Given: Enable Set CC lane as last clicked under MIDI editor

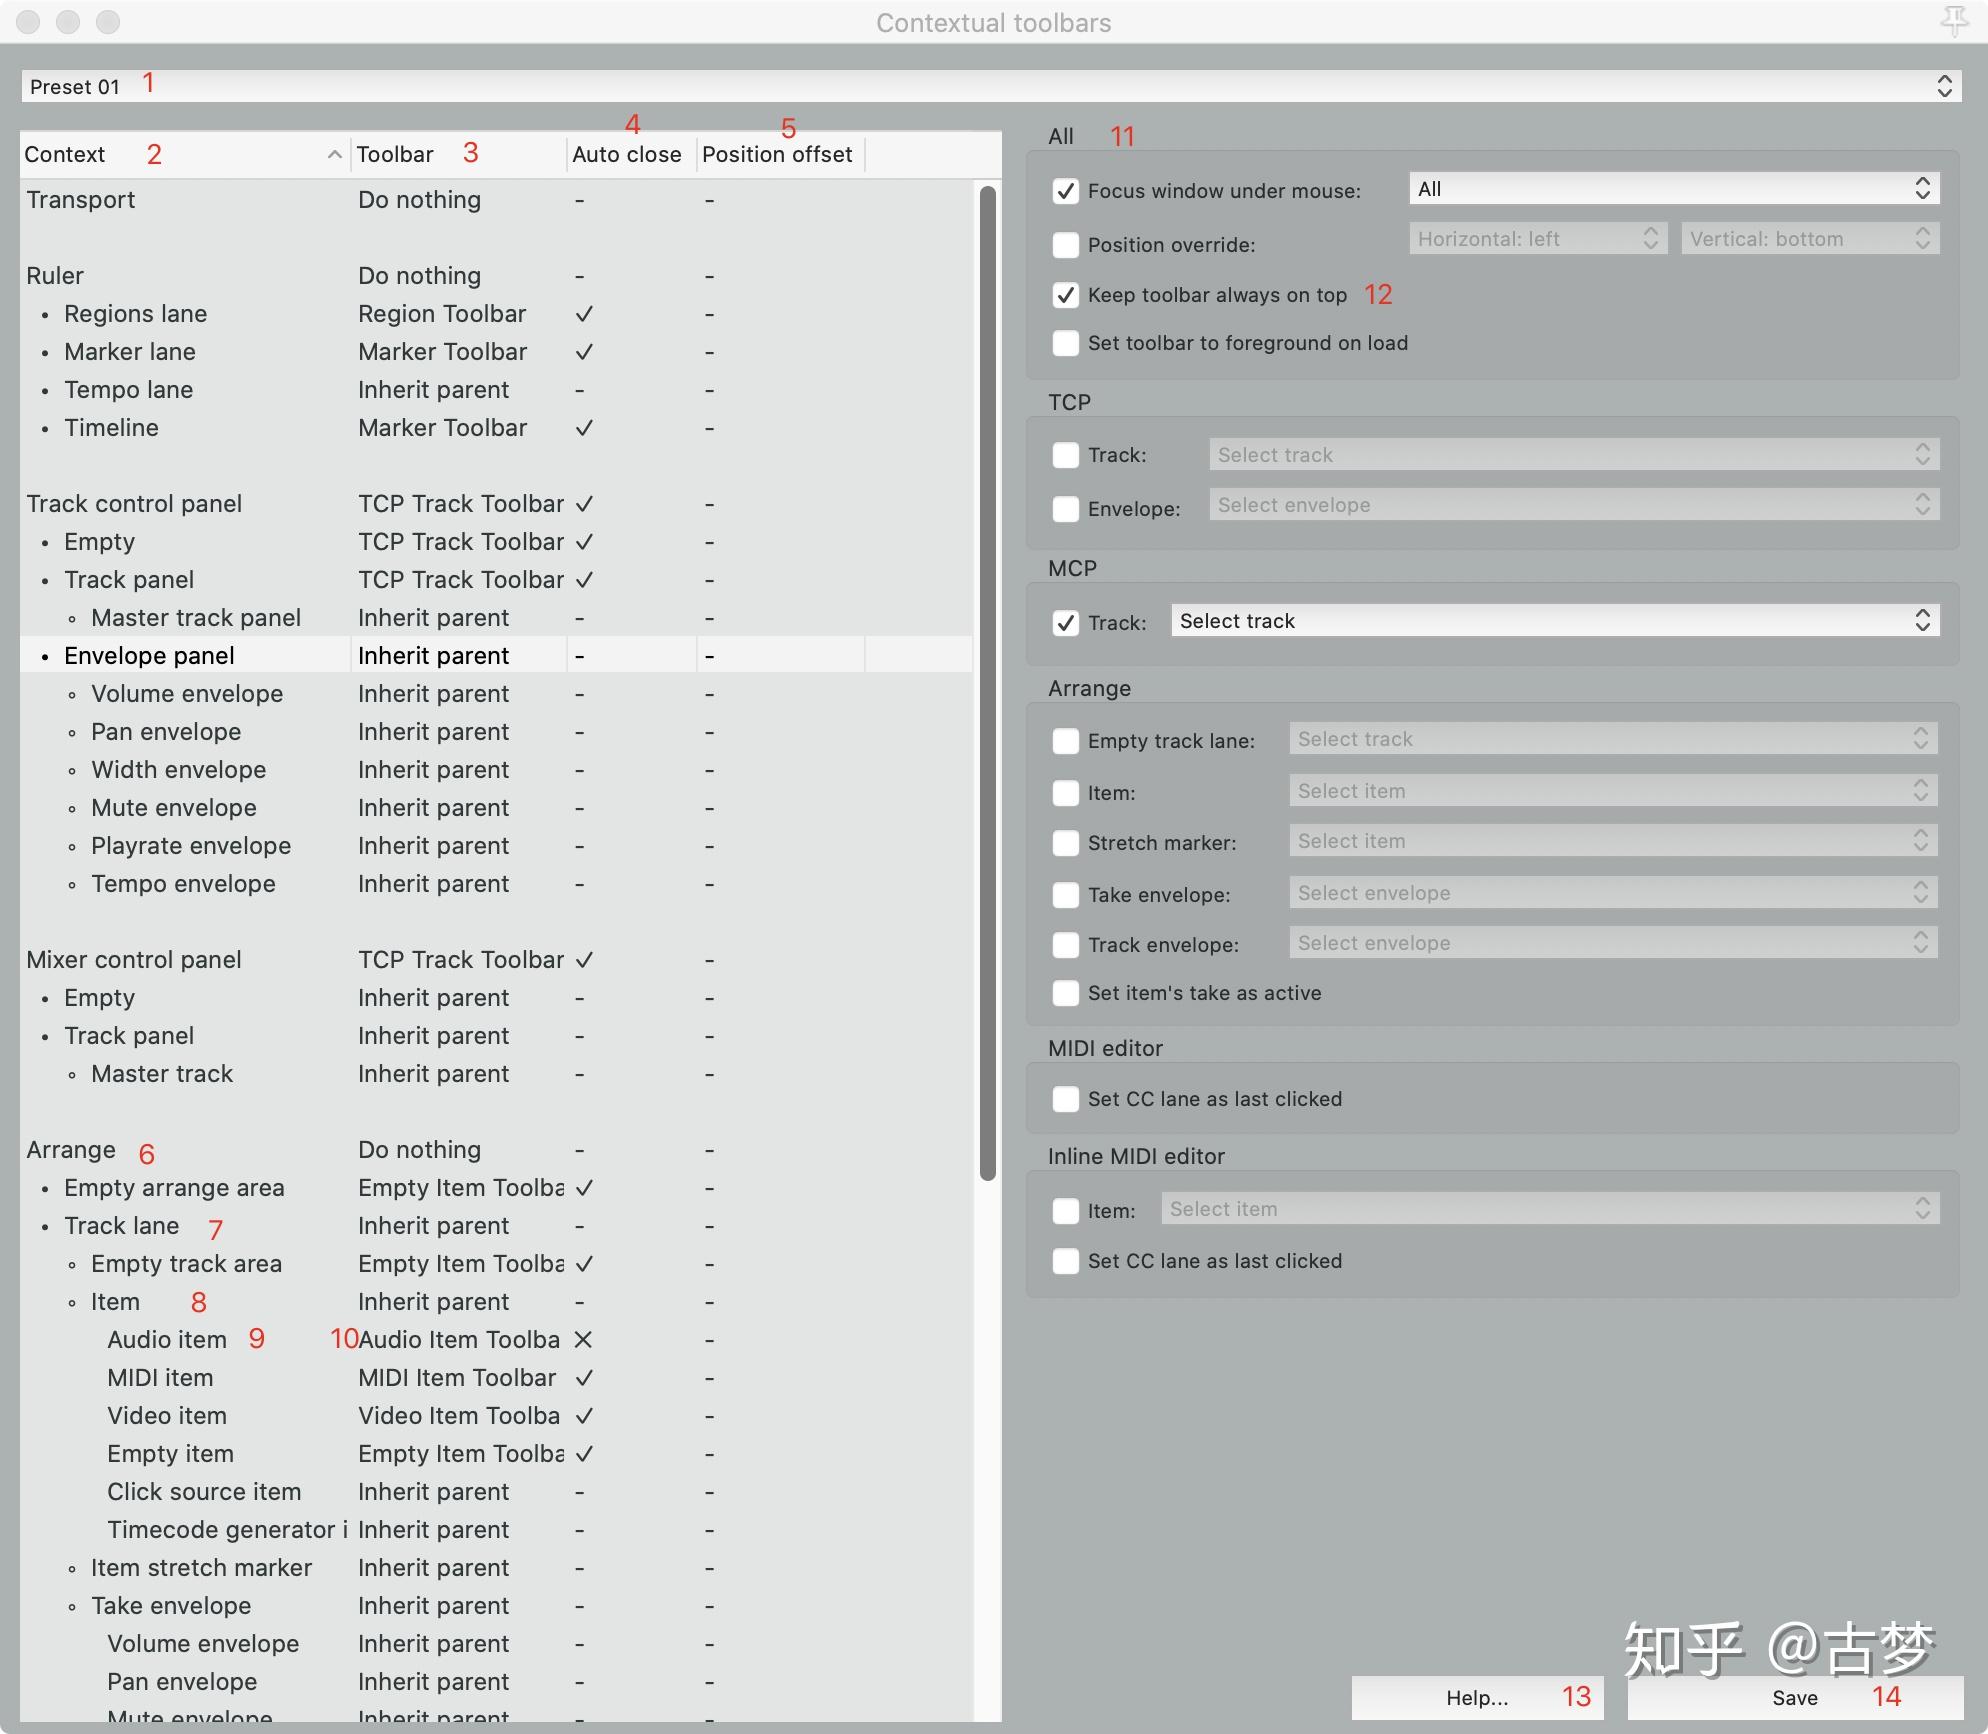Looking at the screenshot, I should click(1065, 1099).
